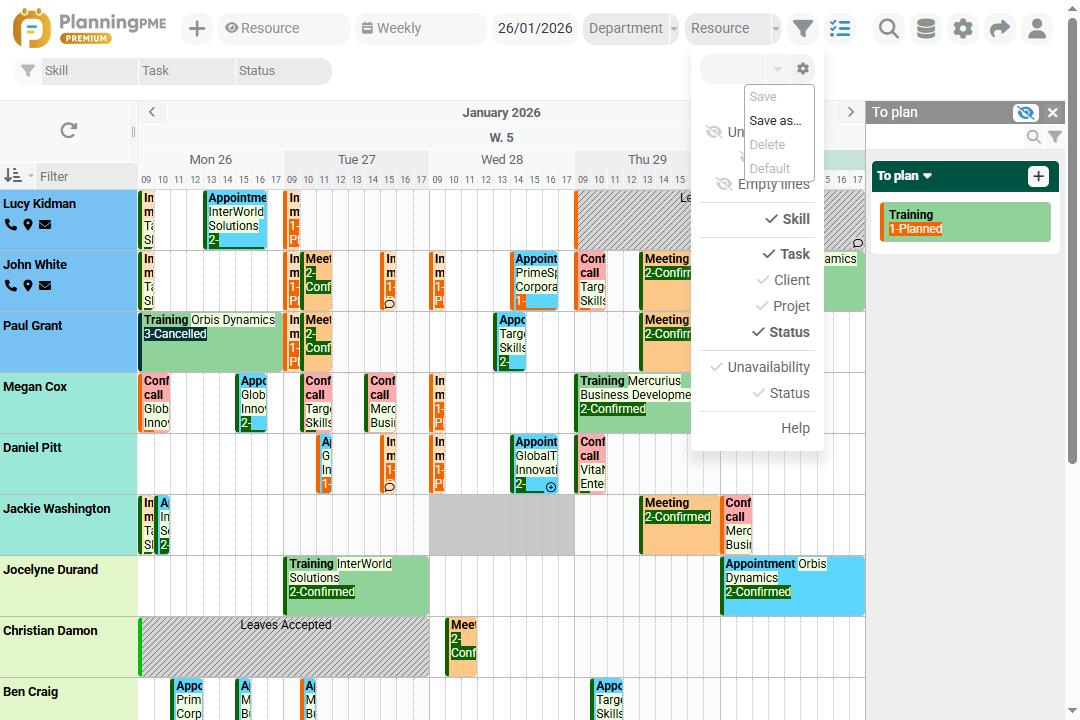The image size is (1080, 720).
Task: Click the refresh planning icon
Action: (68, 130)
